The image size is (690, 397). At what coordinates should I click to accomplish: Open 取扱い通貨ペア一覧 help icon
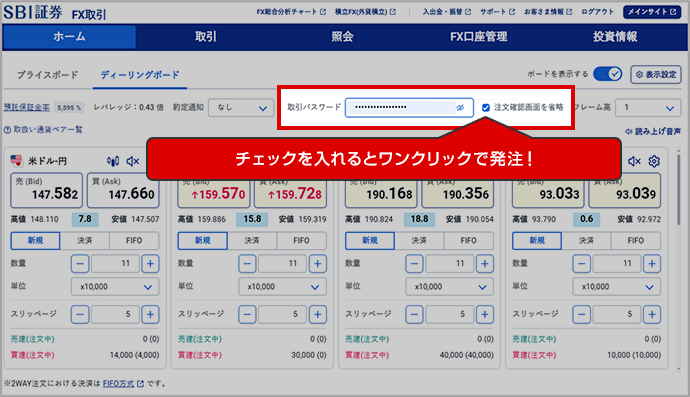pos(7,130)
